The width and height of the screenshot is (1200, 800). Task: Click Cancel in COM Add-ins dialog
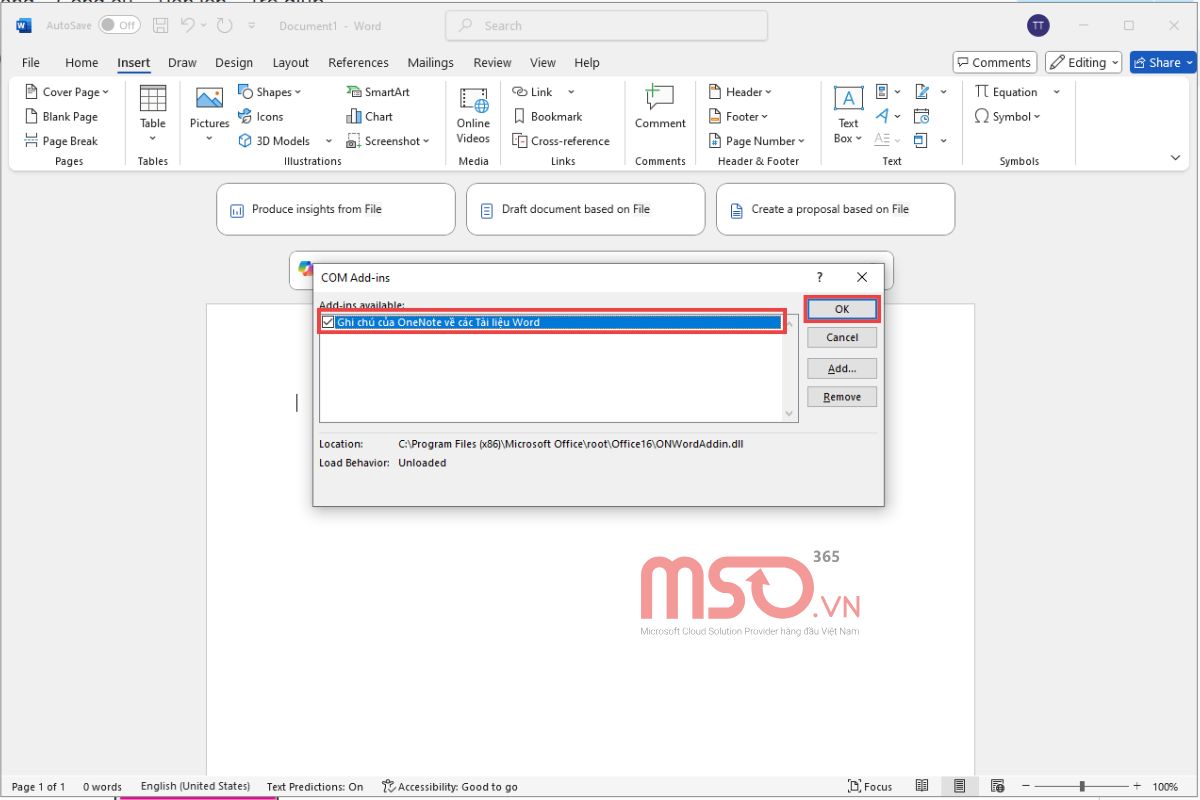coord(842,337)
